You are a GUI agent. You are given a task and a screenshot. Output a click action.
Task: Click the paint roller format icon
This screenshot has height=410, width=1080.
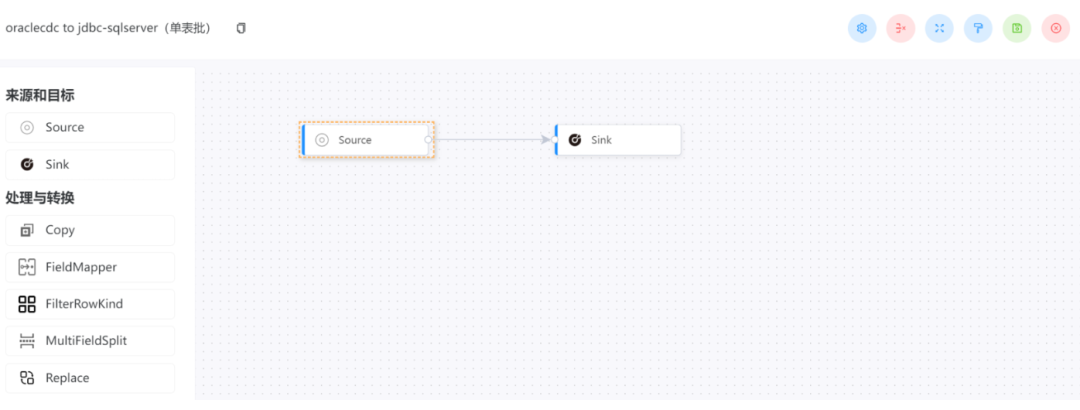pyautogui.click(x=978, y=28)
